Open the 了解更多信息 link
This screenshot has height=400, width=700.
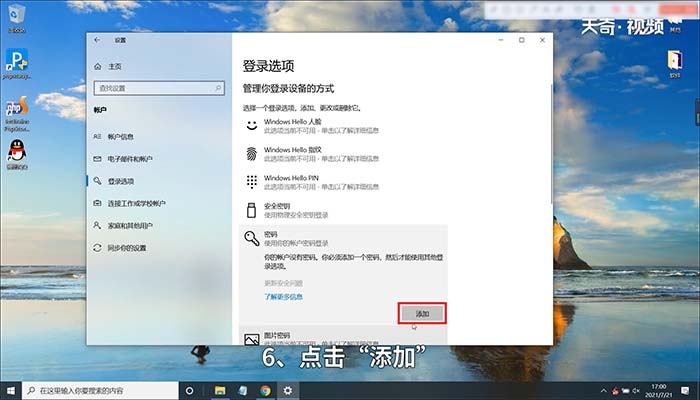pos(283,296)
